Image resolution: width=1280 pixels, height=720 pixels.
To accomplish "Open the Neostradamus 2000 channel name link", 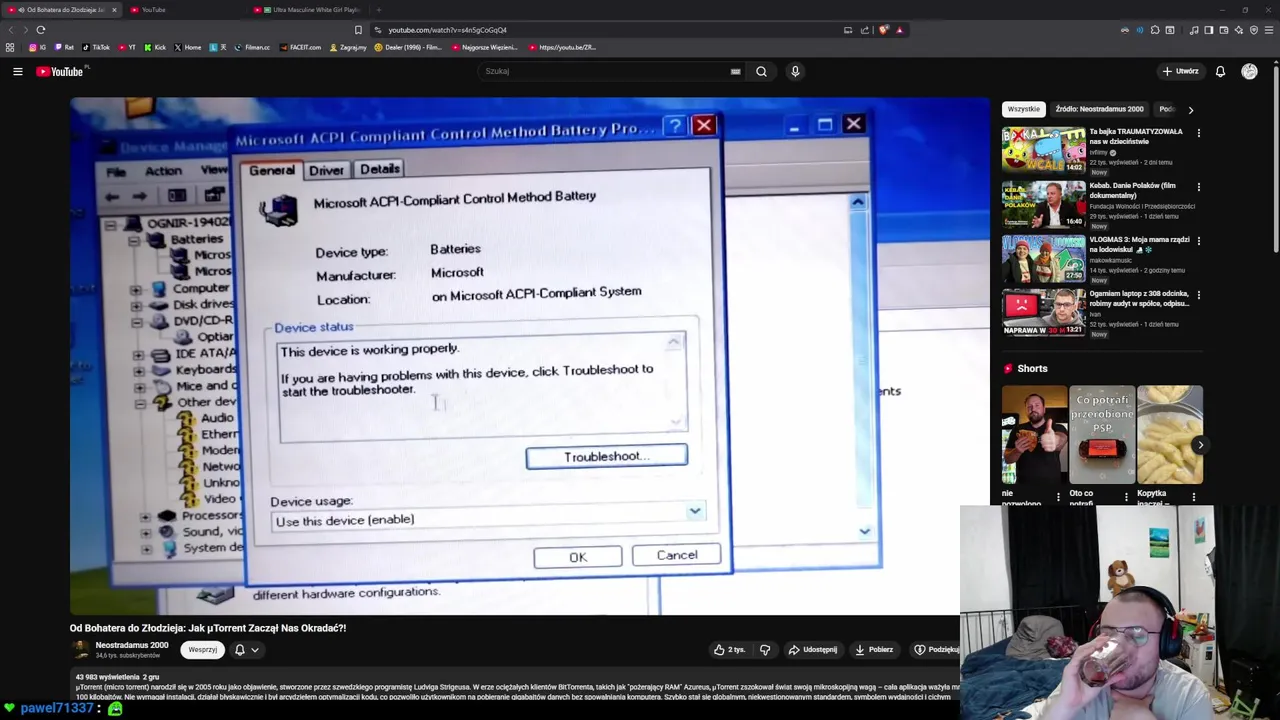I will (132, 645).
